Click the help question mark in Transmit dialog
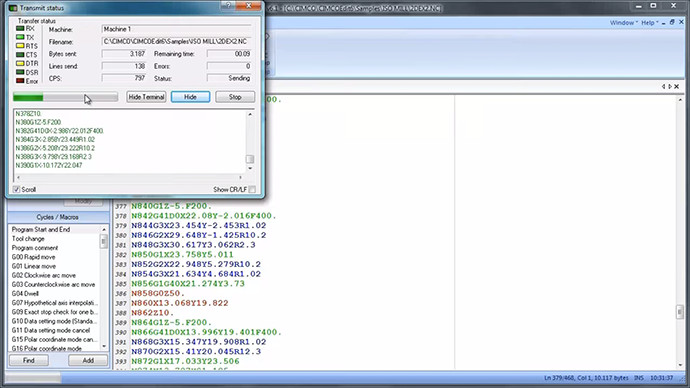 (x=228, y=5)
